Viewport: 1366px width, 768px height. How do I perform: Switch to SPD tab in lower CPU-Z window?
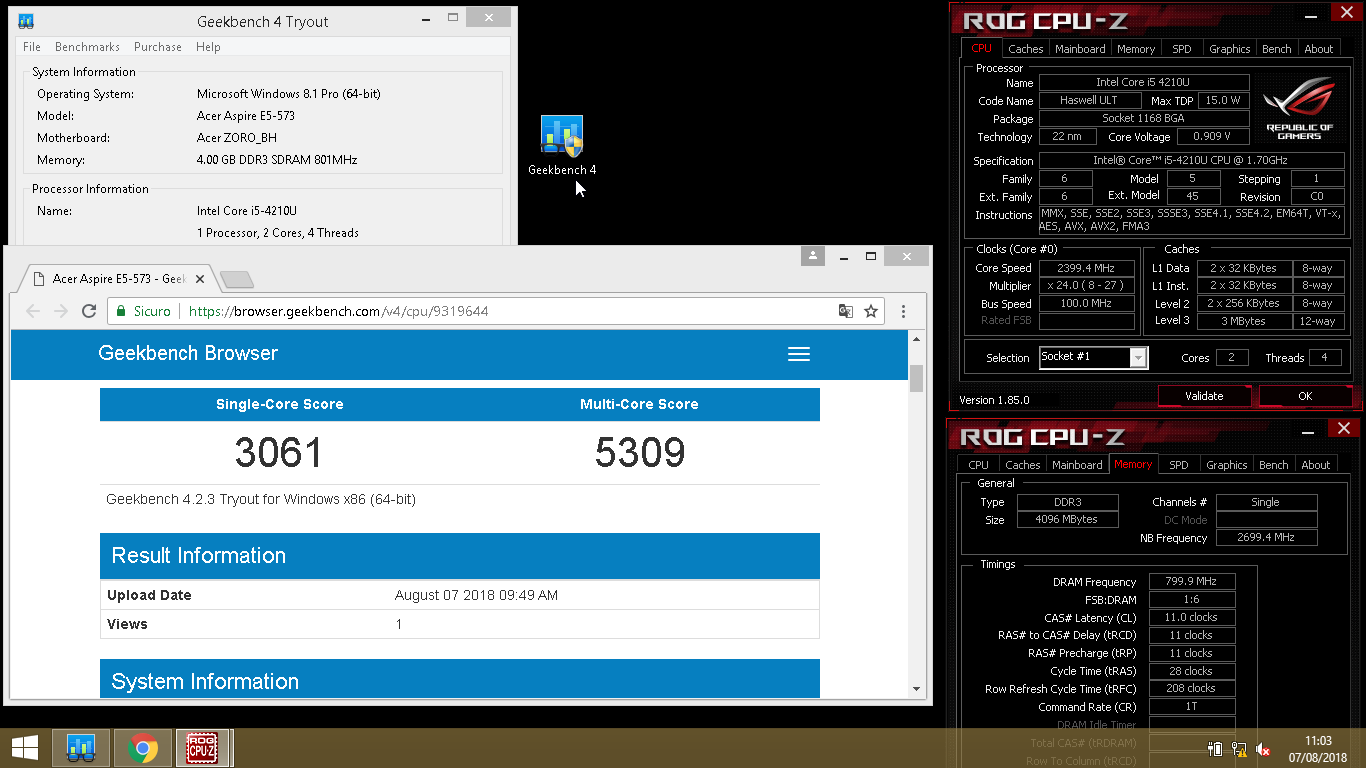[x=1179, y=465]
